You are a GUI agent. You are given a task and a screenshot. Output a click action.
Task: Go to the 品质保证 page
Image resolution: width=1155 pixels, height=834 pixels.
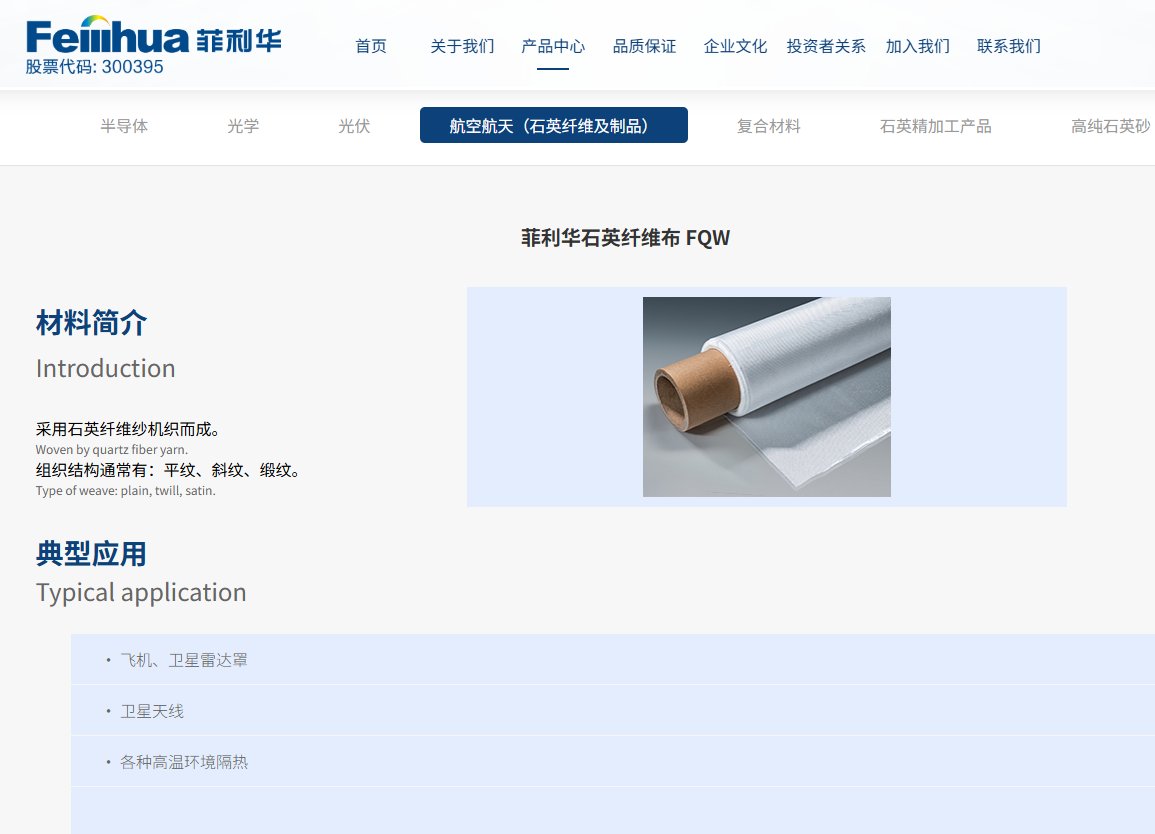pos(644,46)
